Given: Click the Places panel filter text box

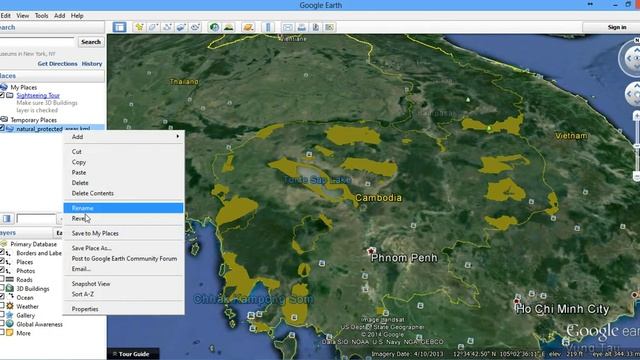Looking at the screenshot, I should pyautogui.click(x=36, y=219).
